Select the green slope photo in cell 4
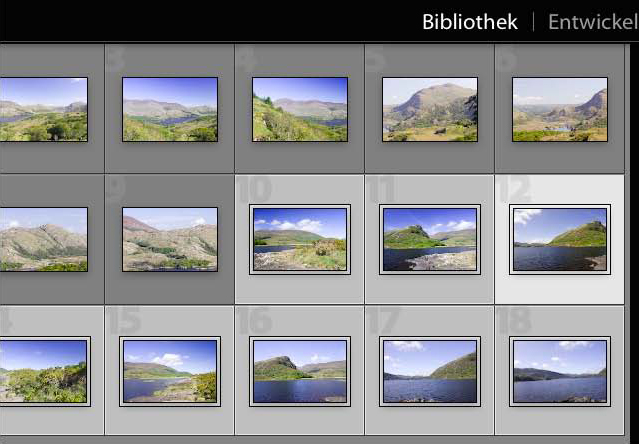 pyautogui.click(x=300, y=110)
